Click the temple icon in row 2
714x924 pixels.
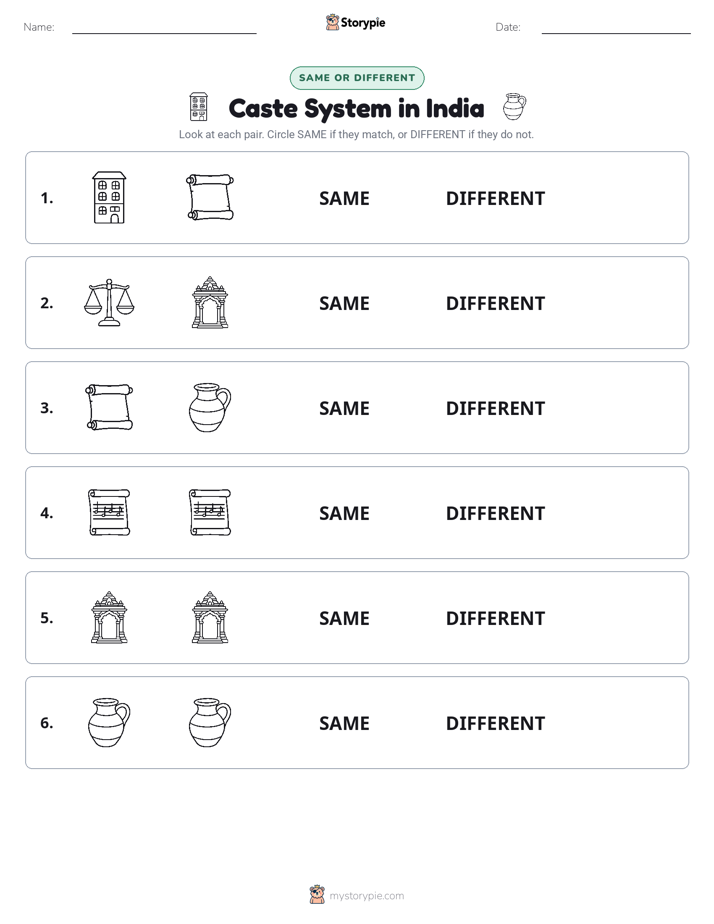point(210,302)
